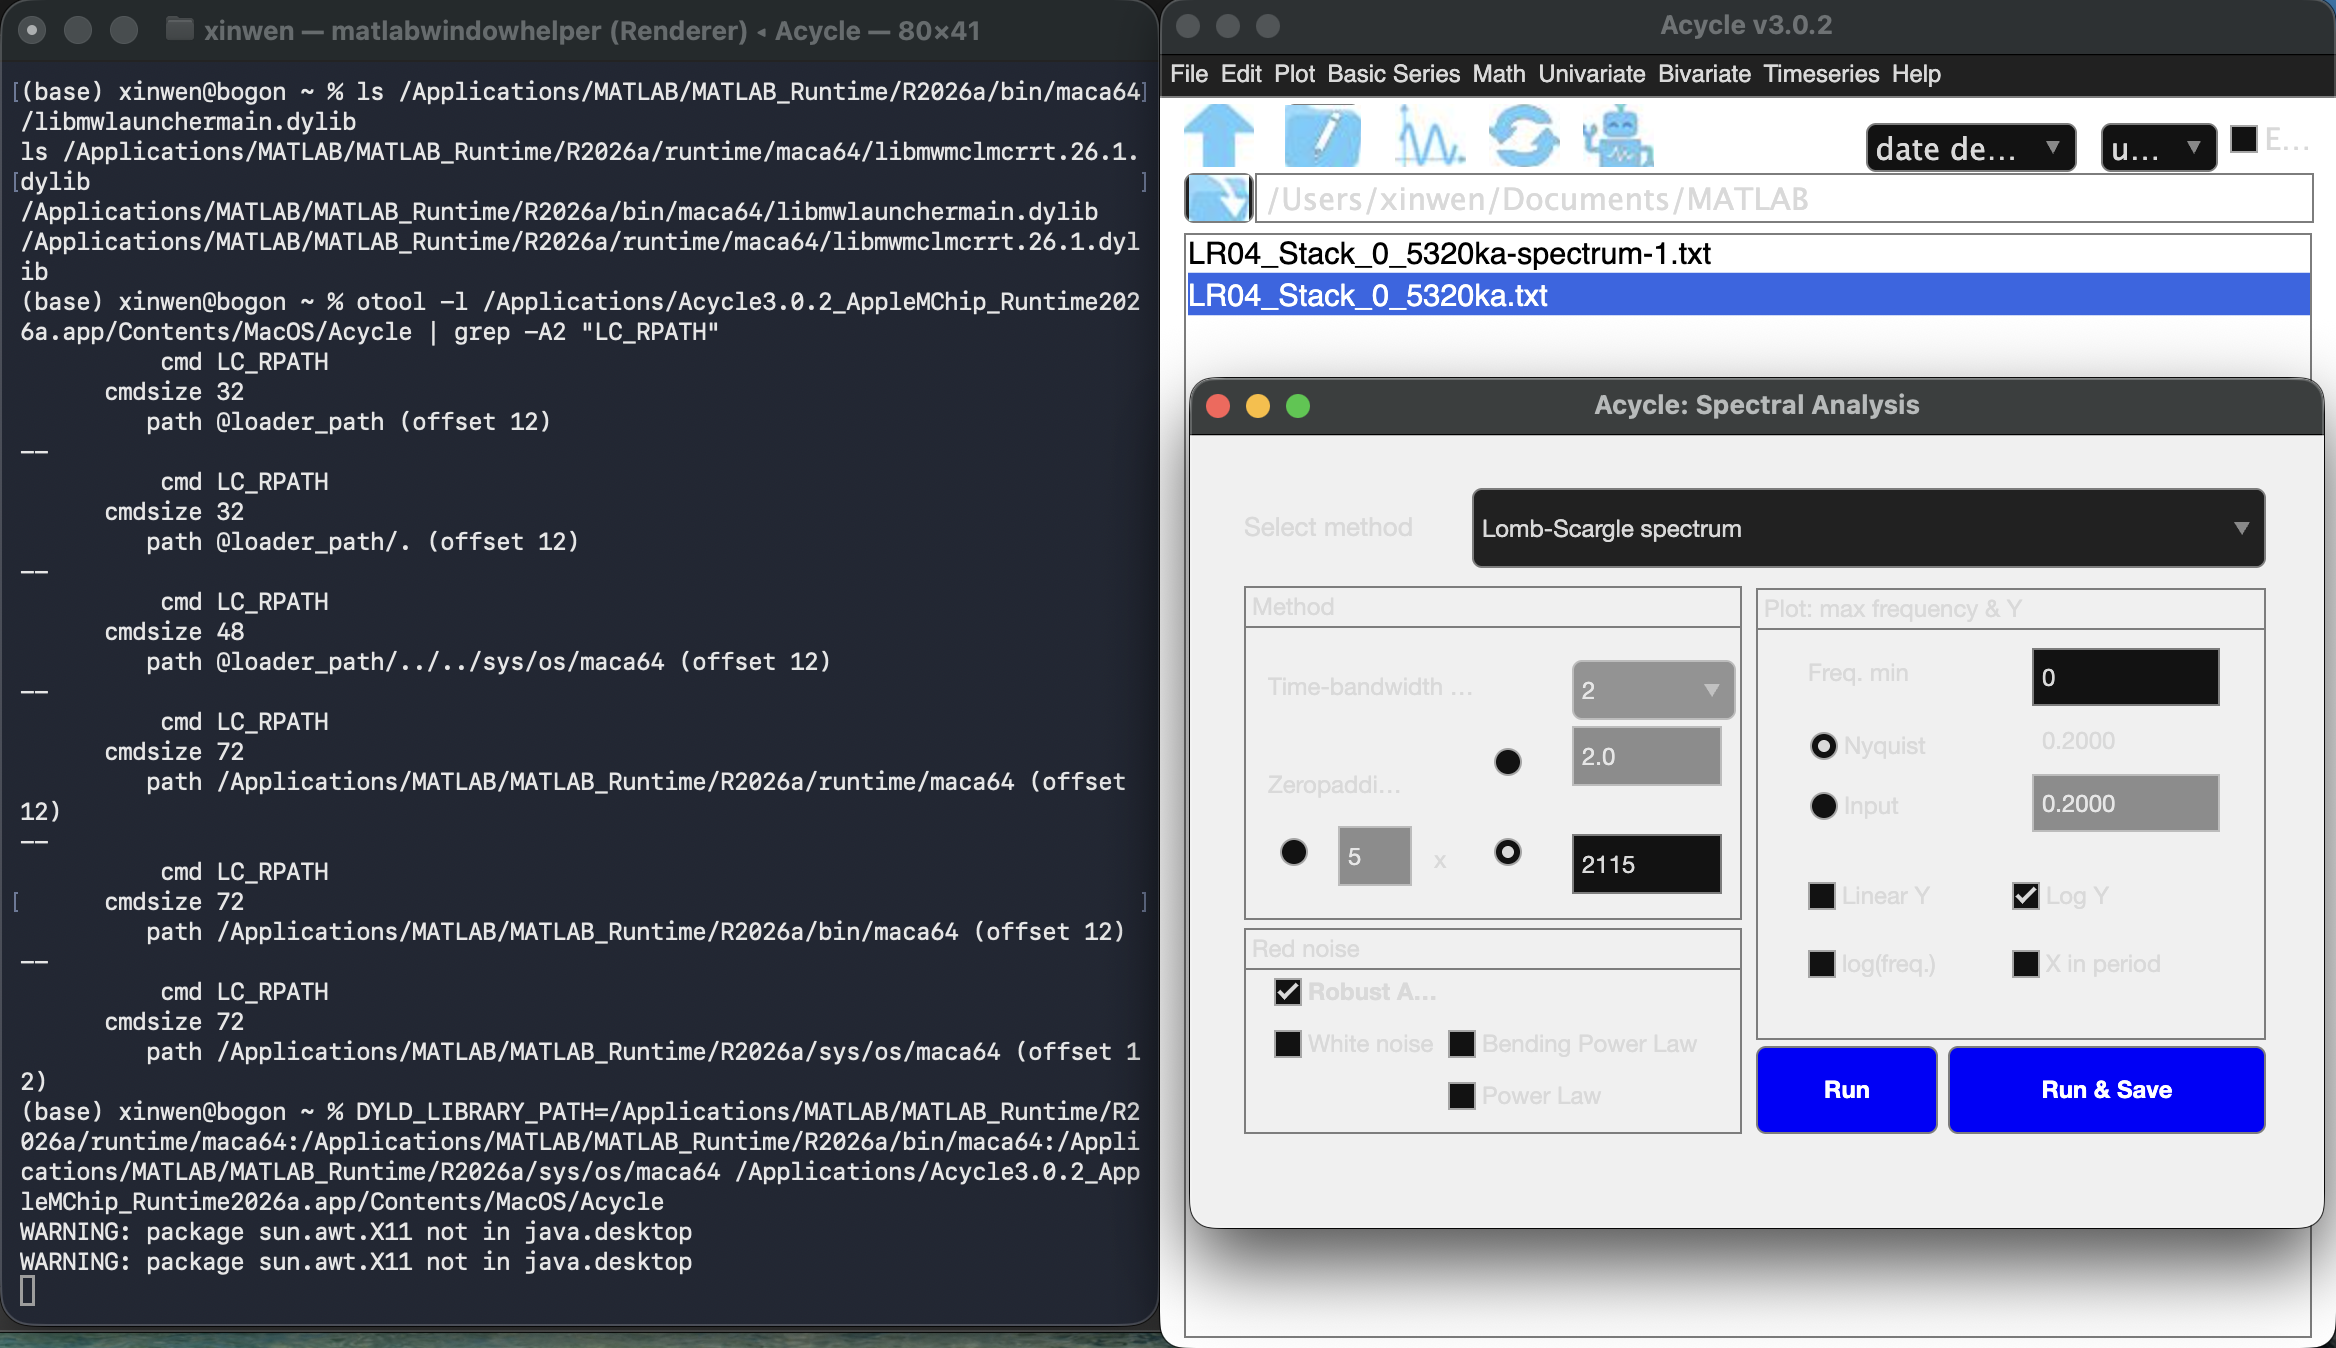
Task: Select the Nyquist radio button
Action: point(1824,746)
